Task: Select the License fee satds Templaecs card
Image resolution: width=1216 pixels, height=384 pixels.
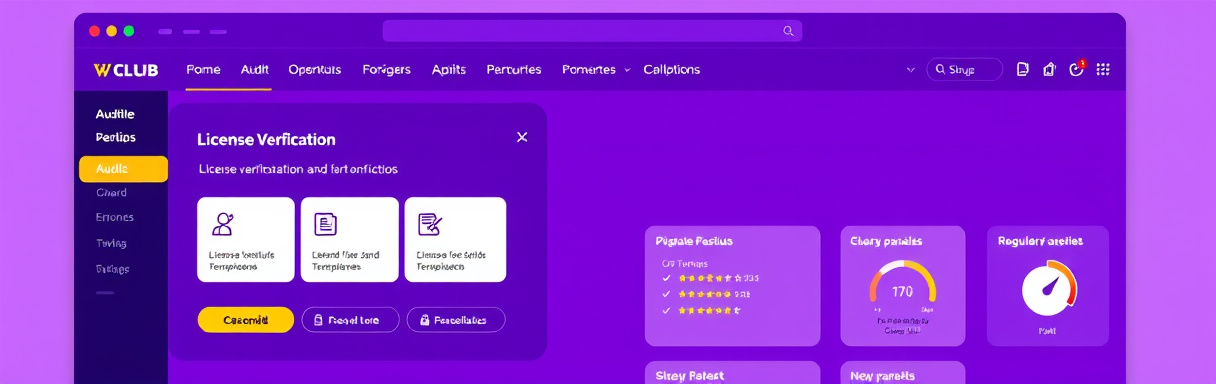Action: [x=455, y=240]
